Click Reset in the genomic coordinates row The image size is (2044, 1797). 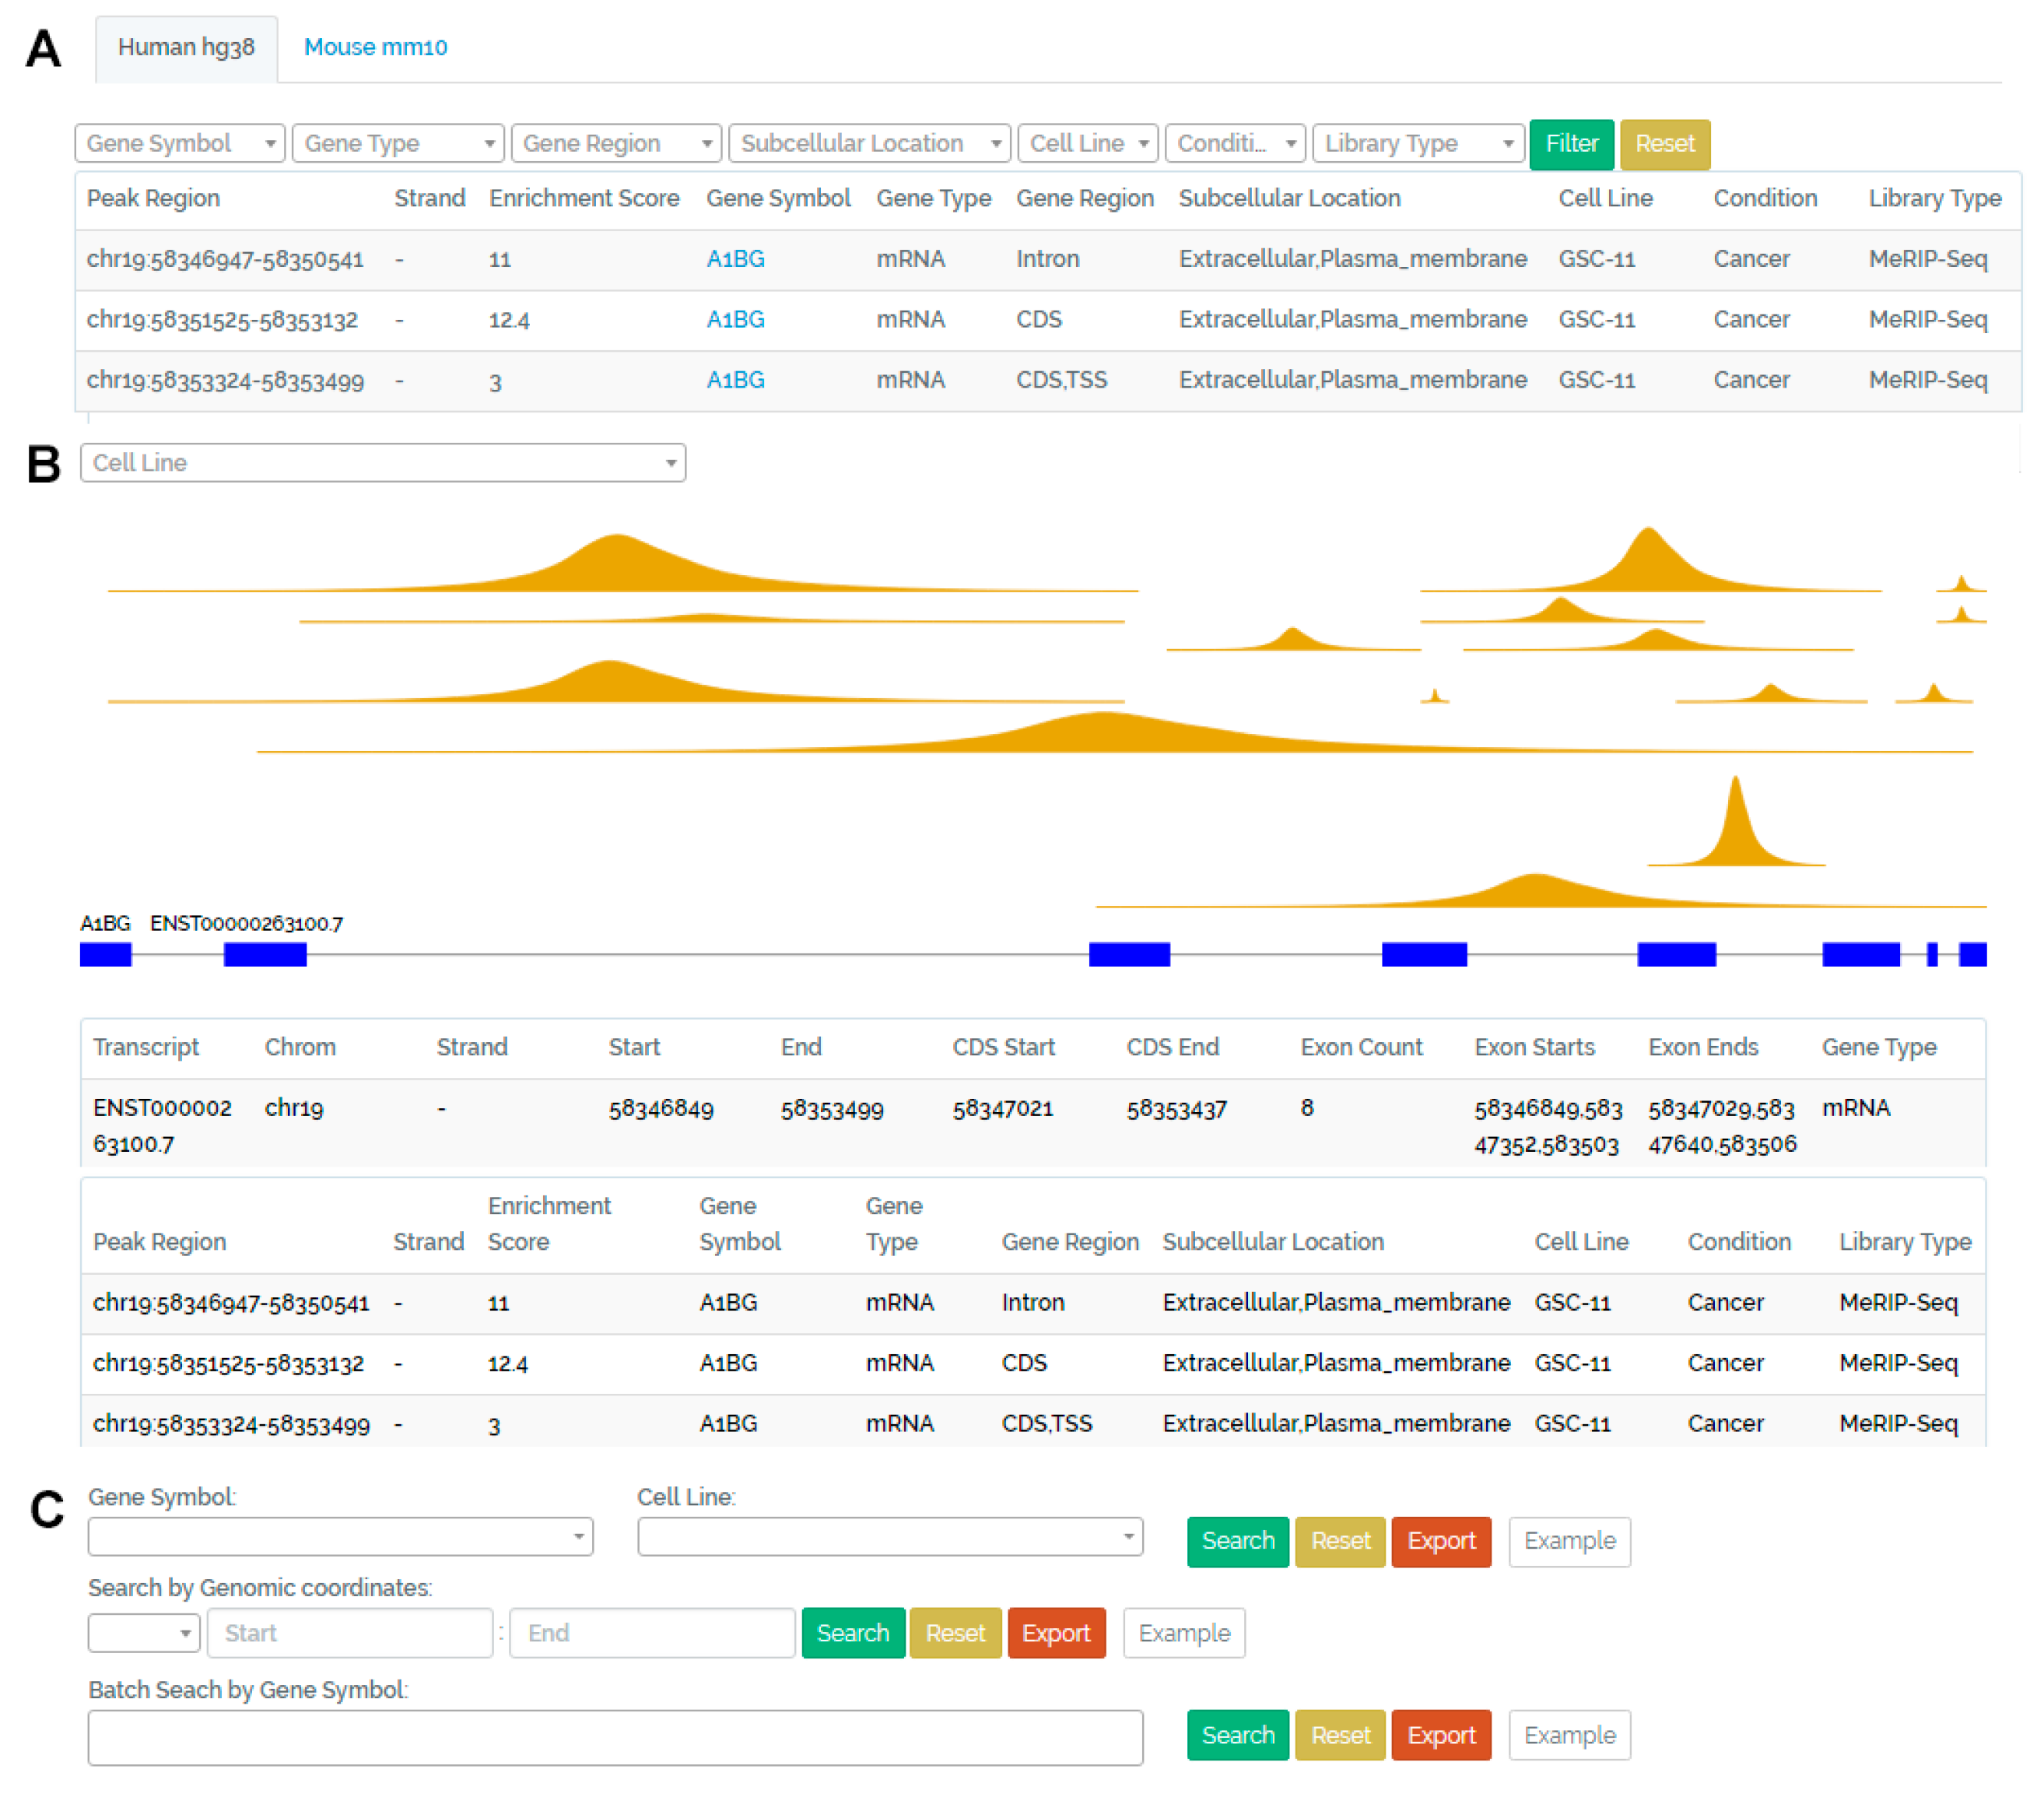955,1633
